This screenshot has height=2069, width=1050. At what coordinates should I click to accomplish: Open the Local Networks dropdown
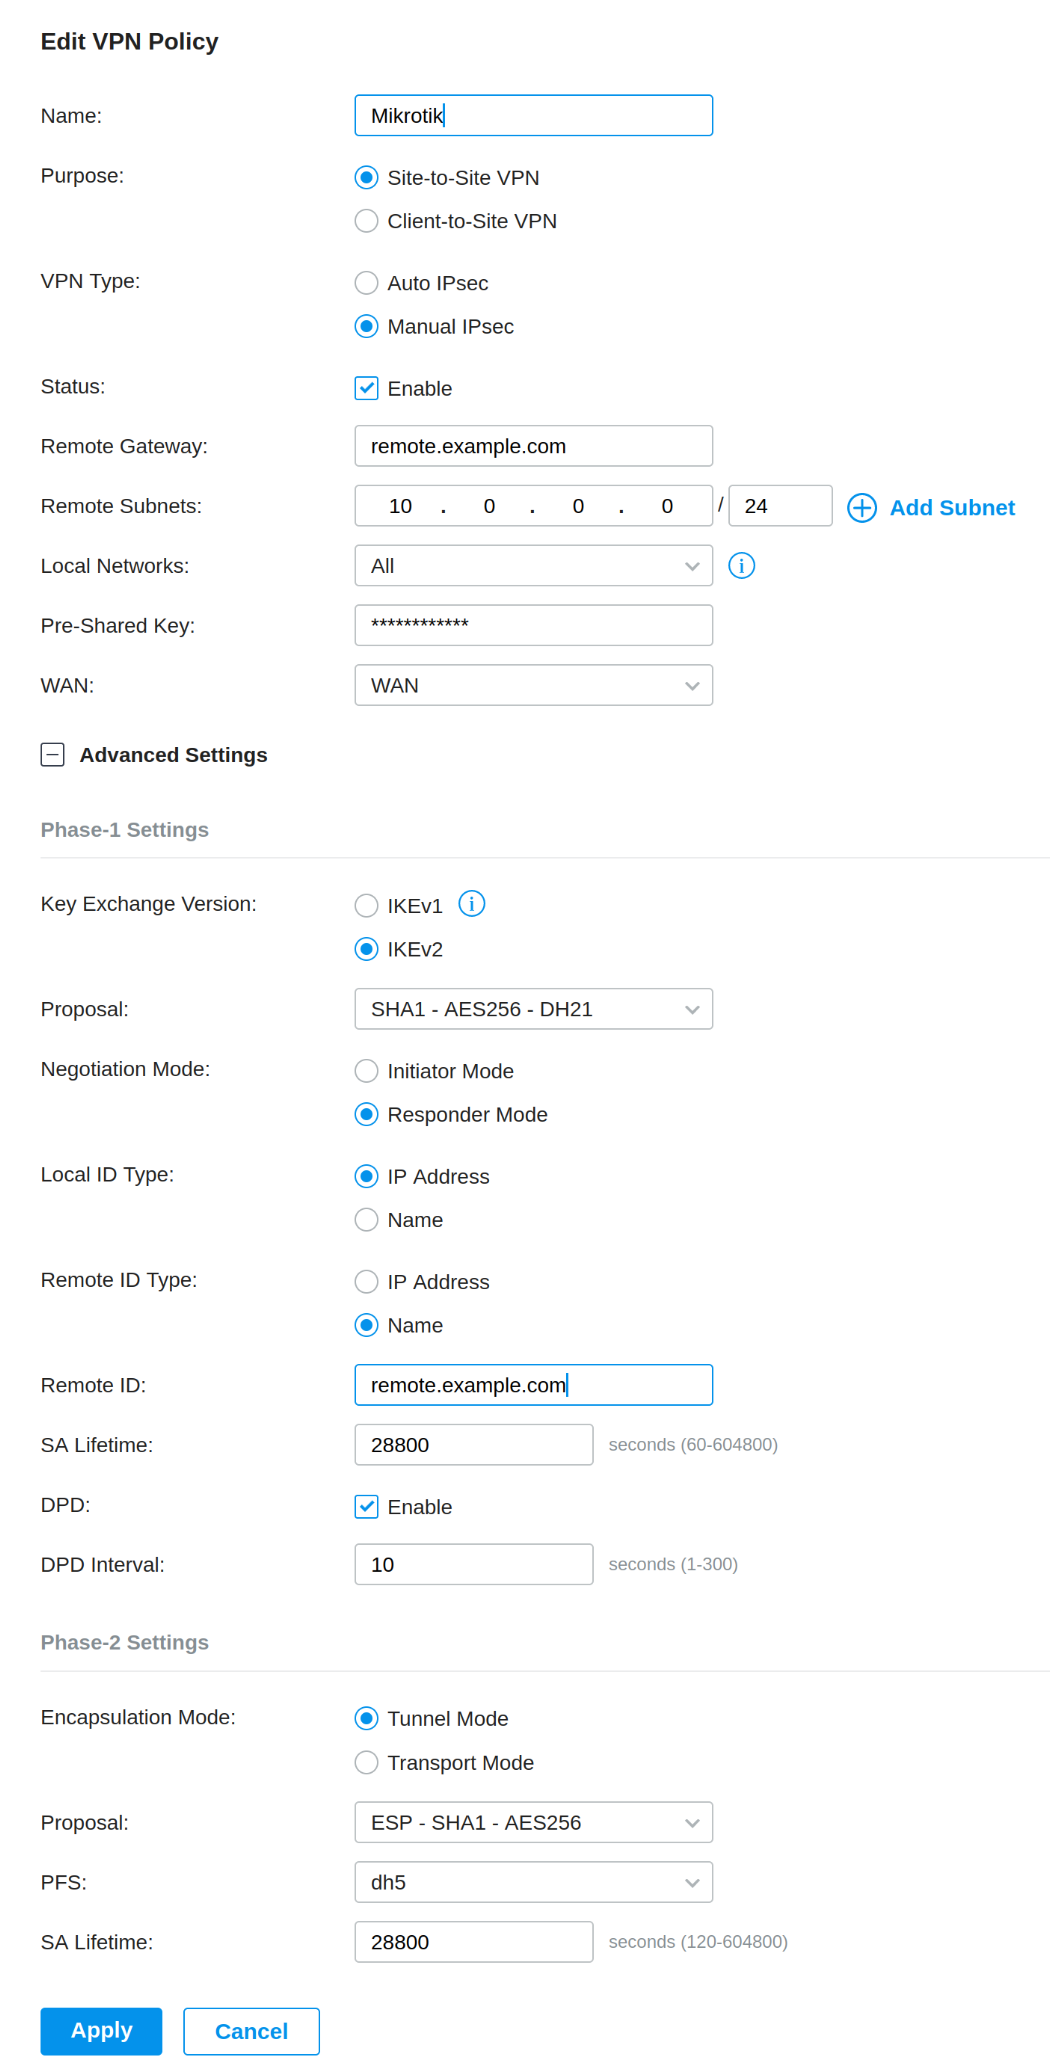[533, 566]
